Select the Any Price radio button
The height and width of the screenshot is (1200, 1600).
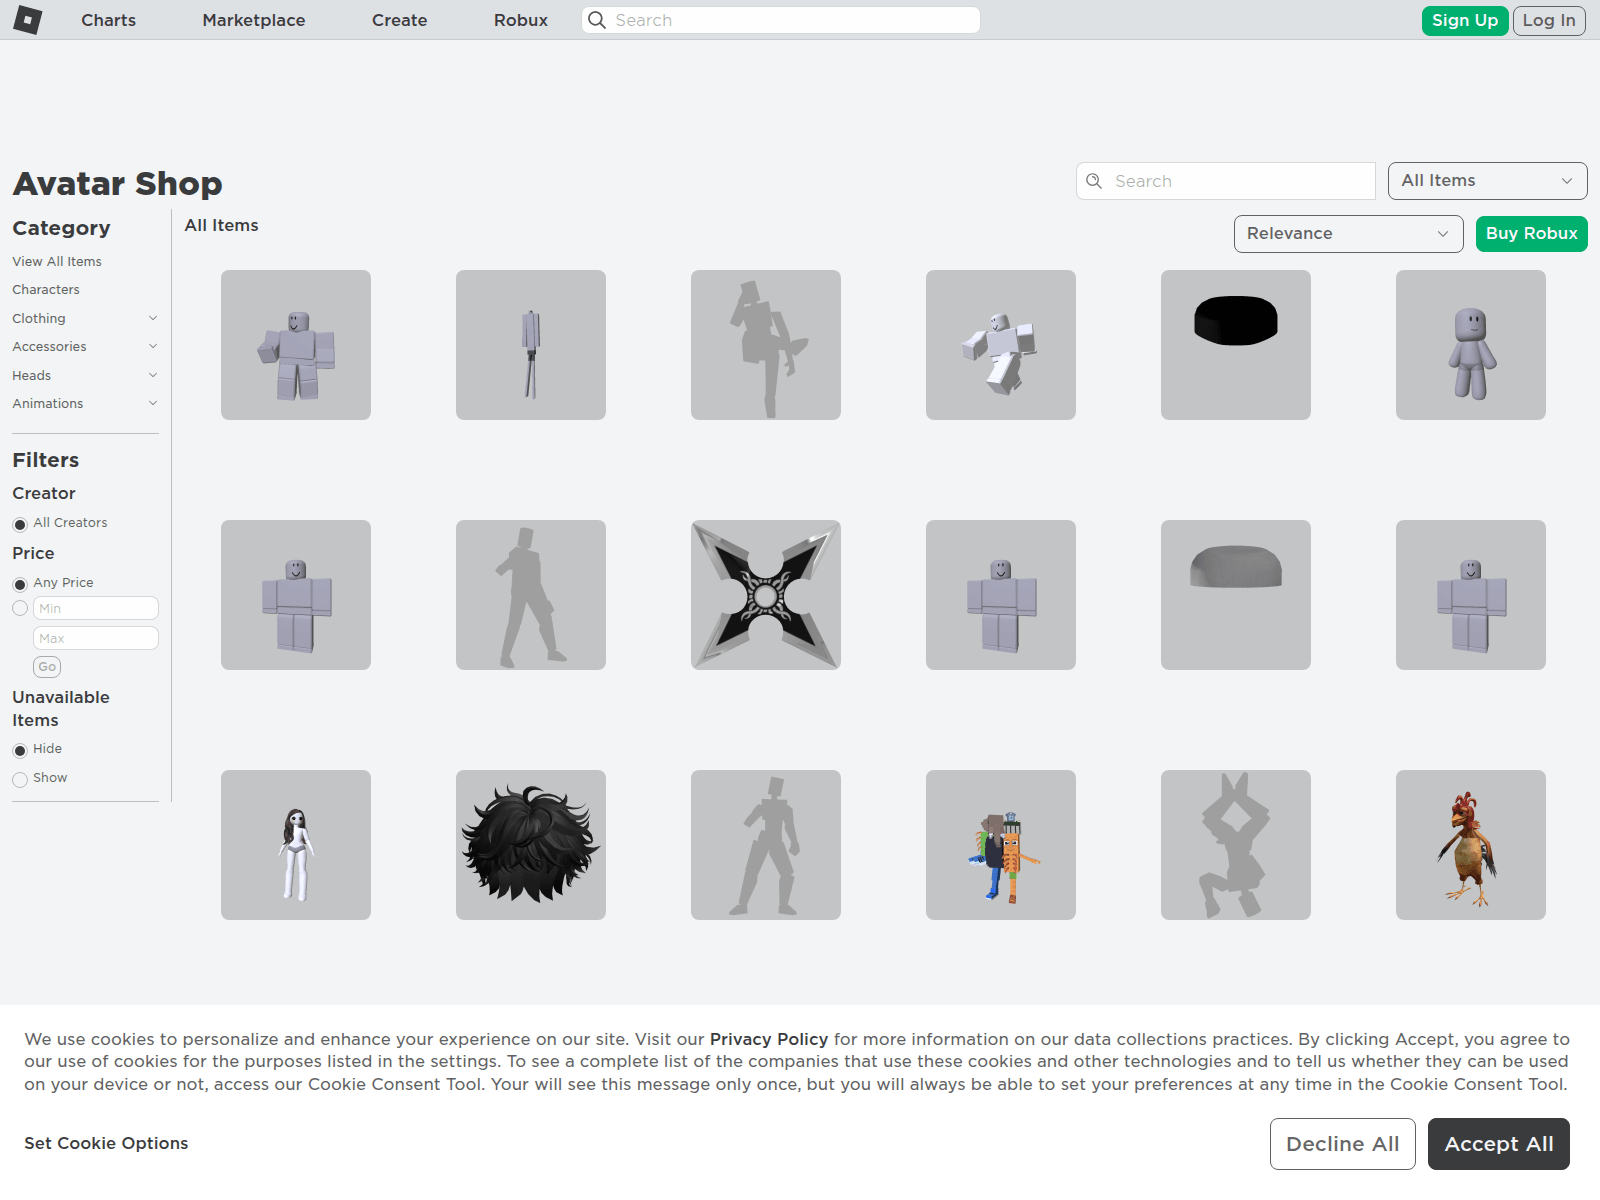(x=20, y=584)
